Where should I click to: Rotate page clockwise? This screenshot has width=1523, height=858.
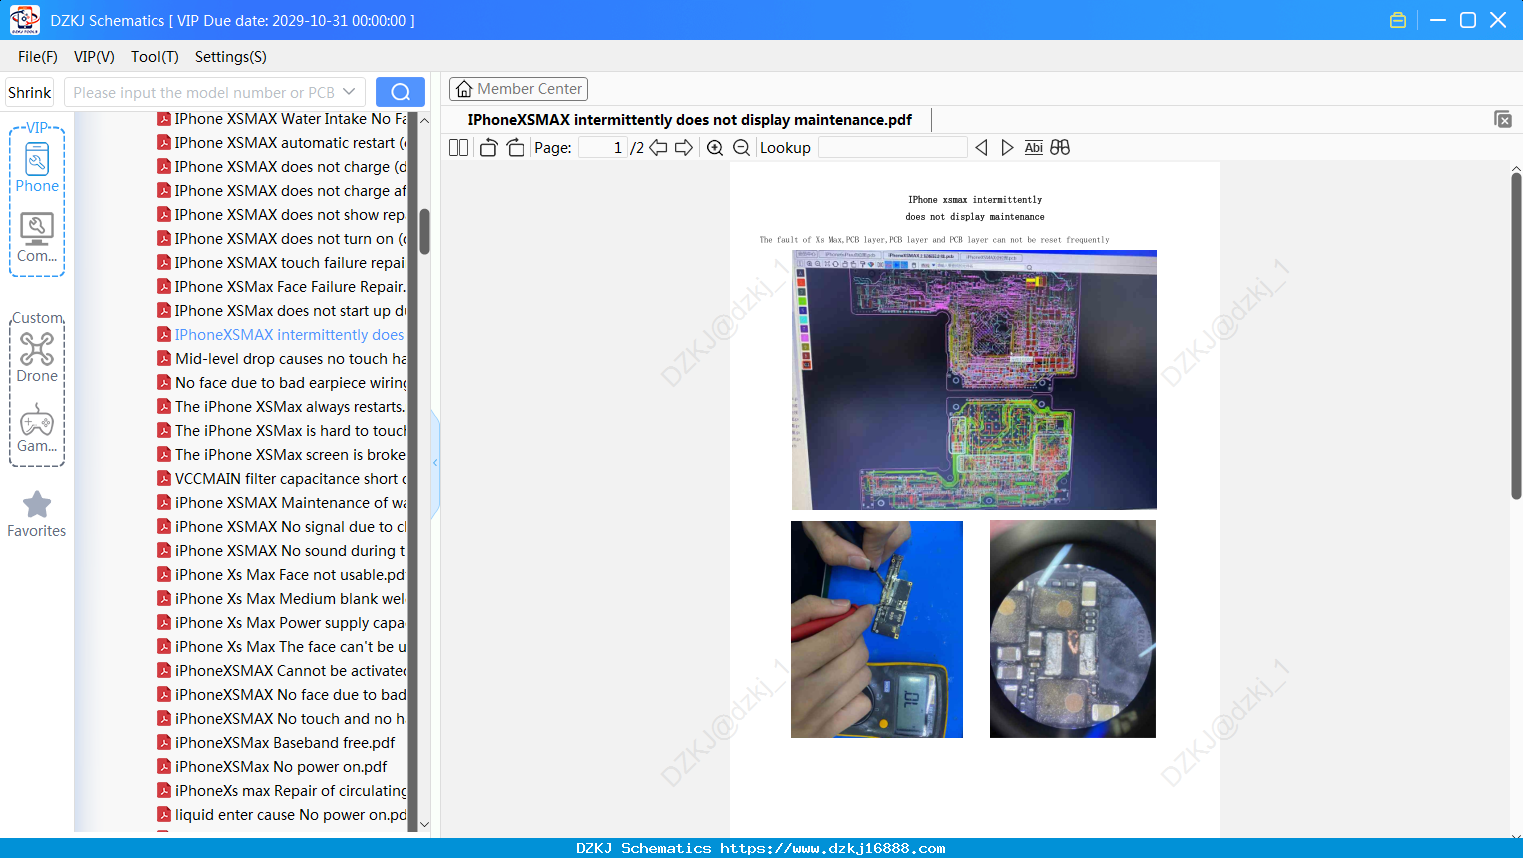click(x=515, y=148)
